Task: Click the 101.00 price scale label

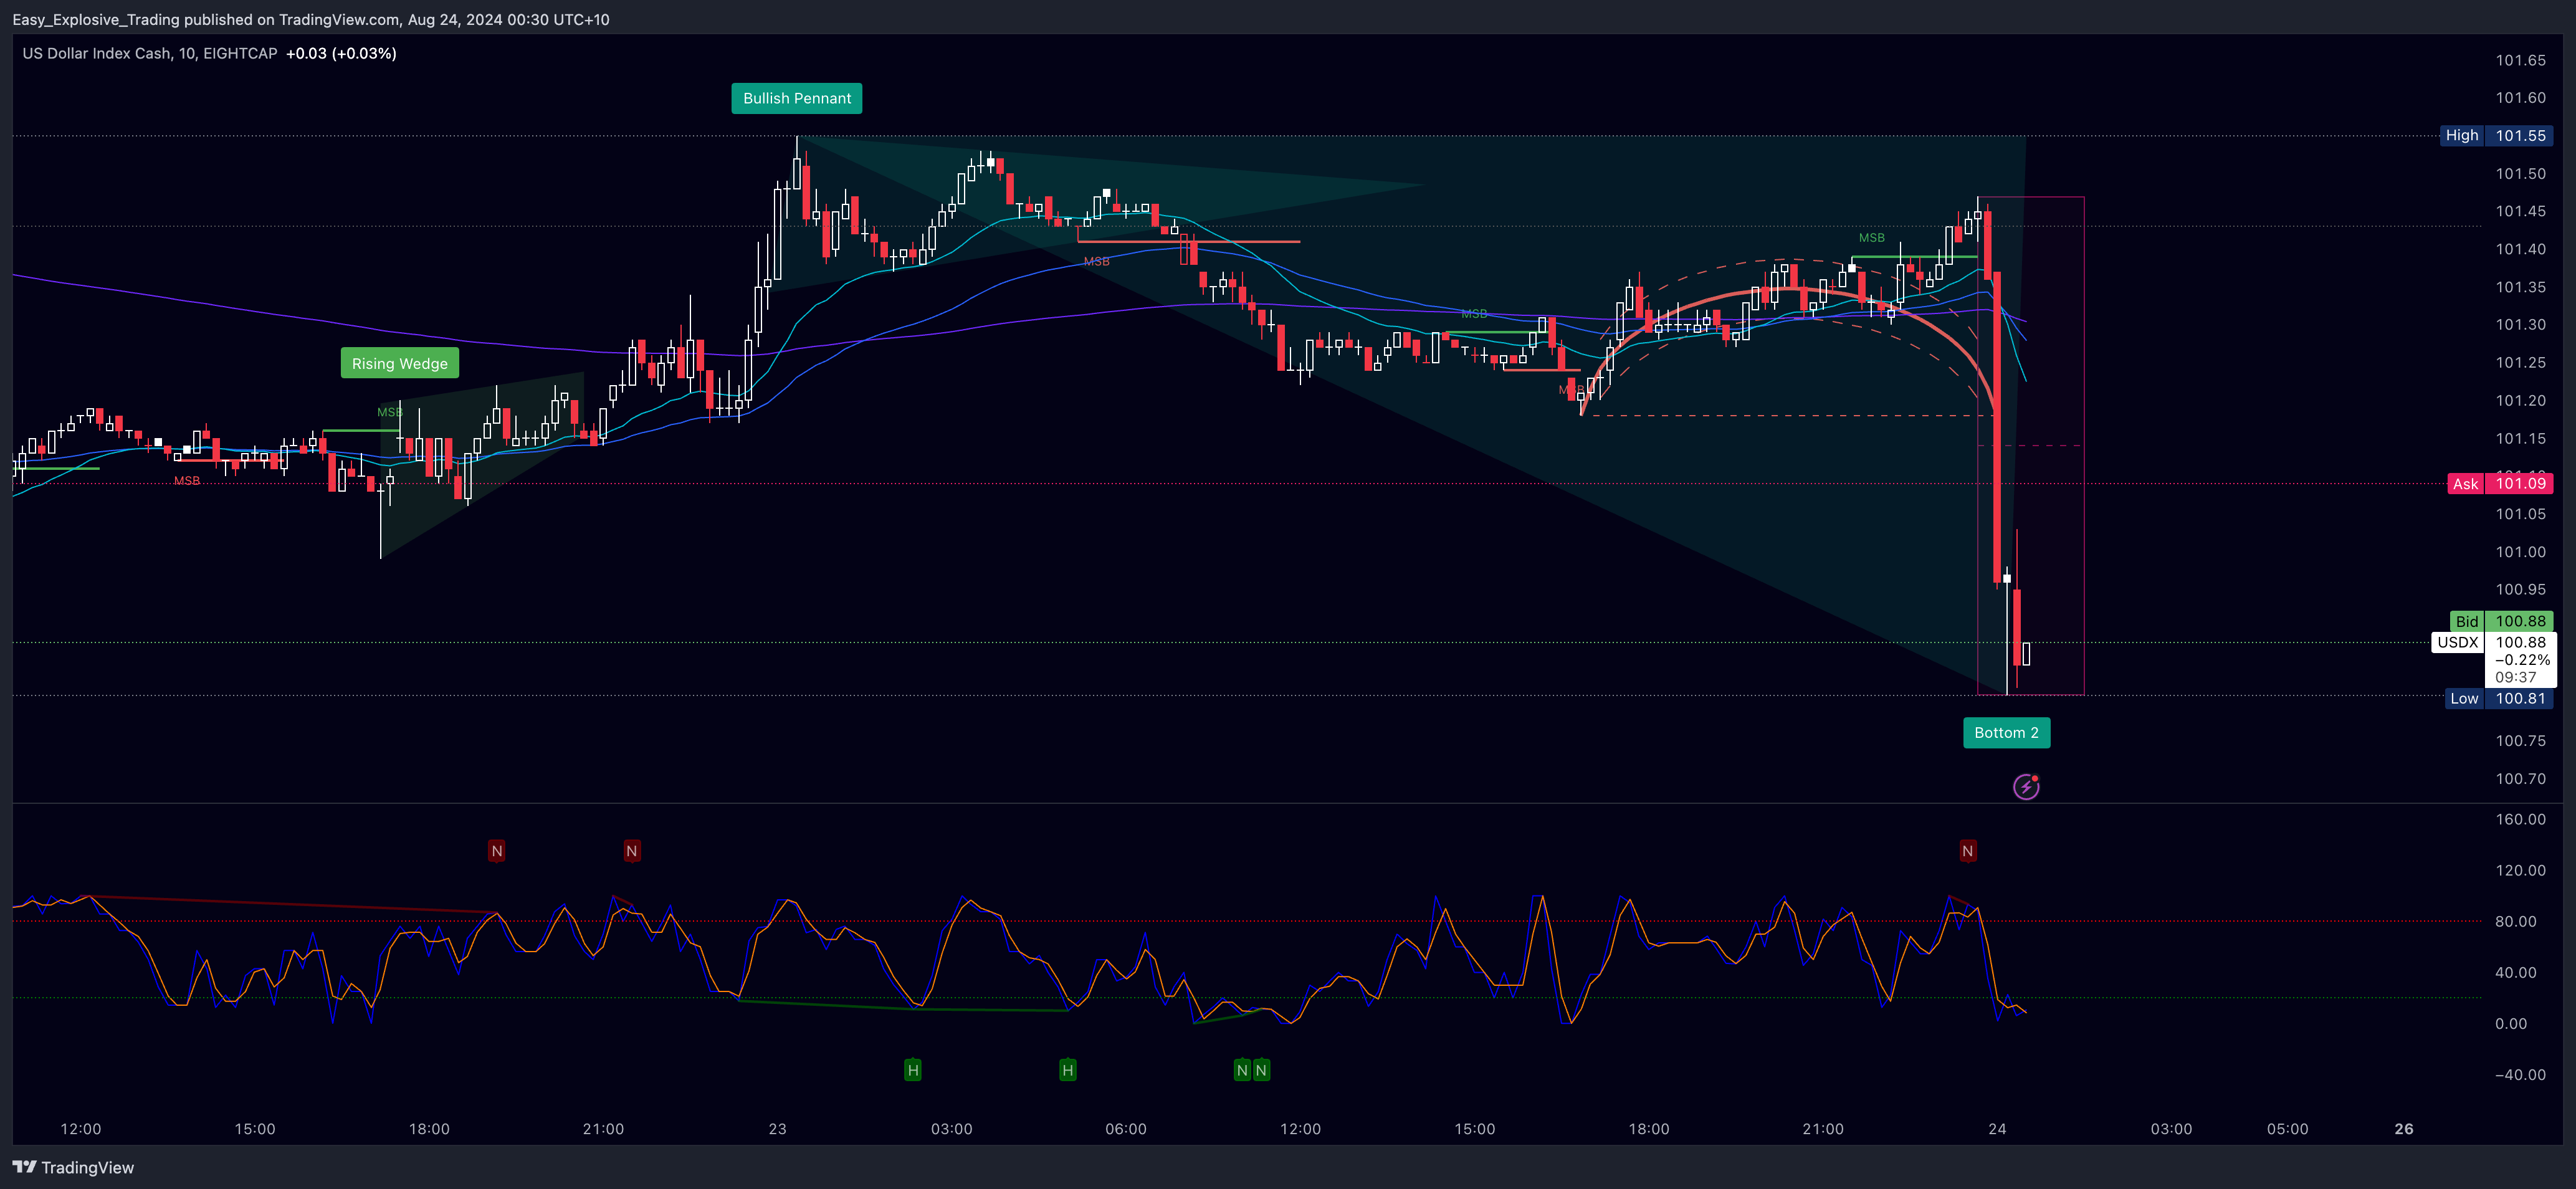Action: pos(2520,551)
